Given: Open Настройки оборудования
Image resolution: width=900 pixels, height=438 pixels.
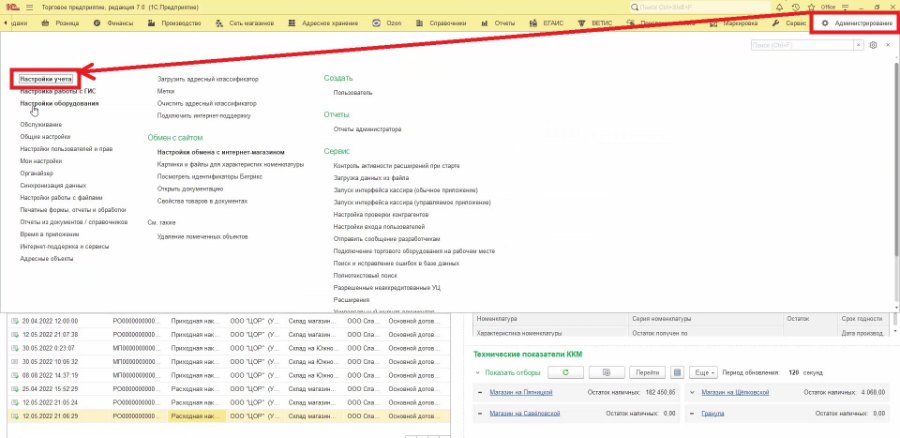Looking at the screenshot, I should (59, 103).
